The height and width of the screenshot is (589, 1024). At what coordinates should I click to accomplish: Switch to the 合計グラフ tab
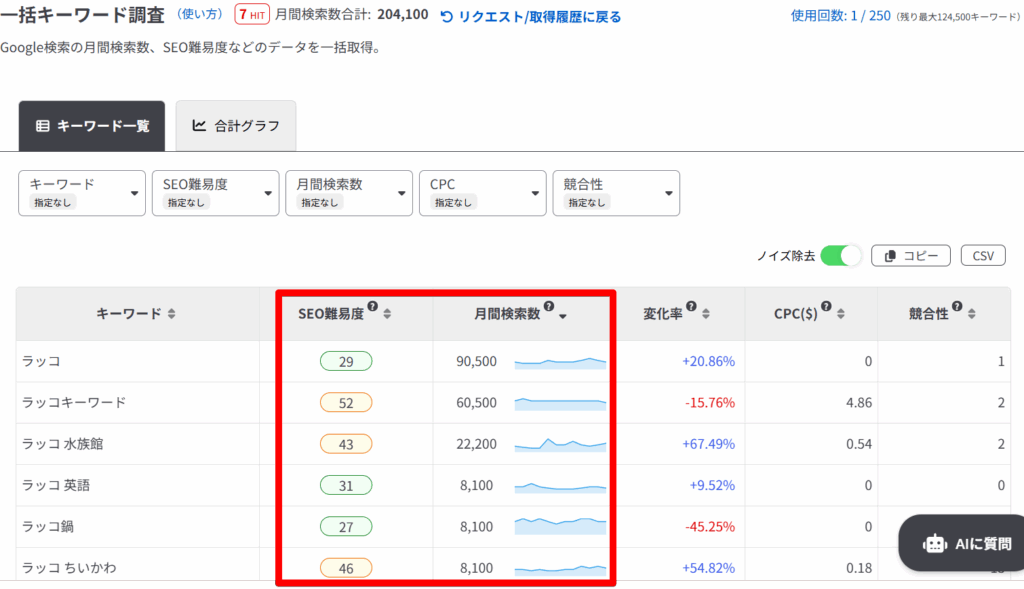(x=236, y=126)
